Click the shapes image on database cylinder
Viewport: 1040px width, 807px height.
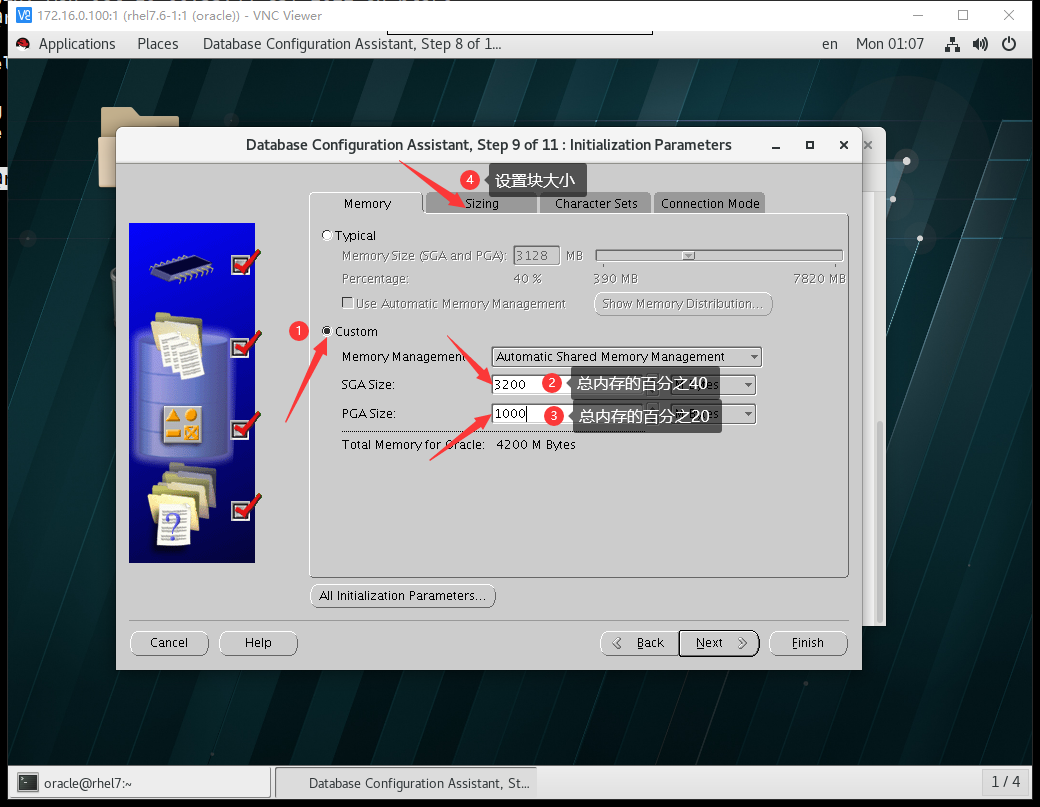(182, 425)
